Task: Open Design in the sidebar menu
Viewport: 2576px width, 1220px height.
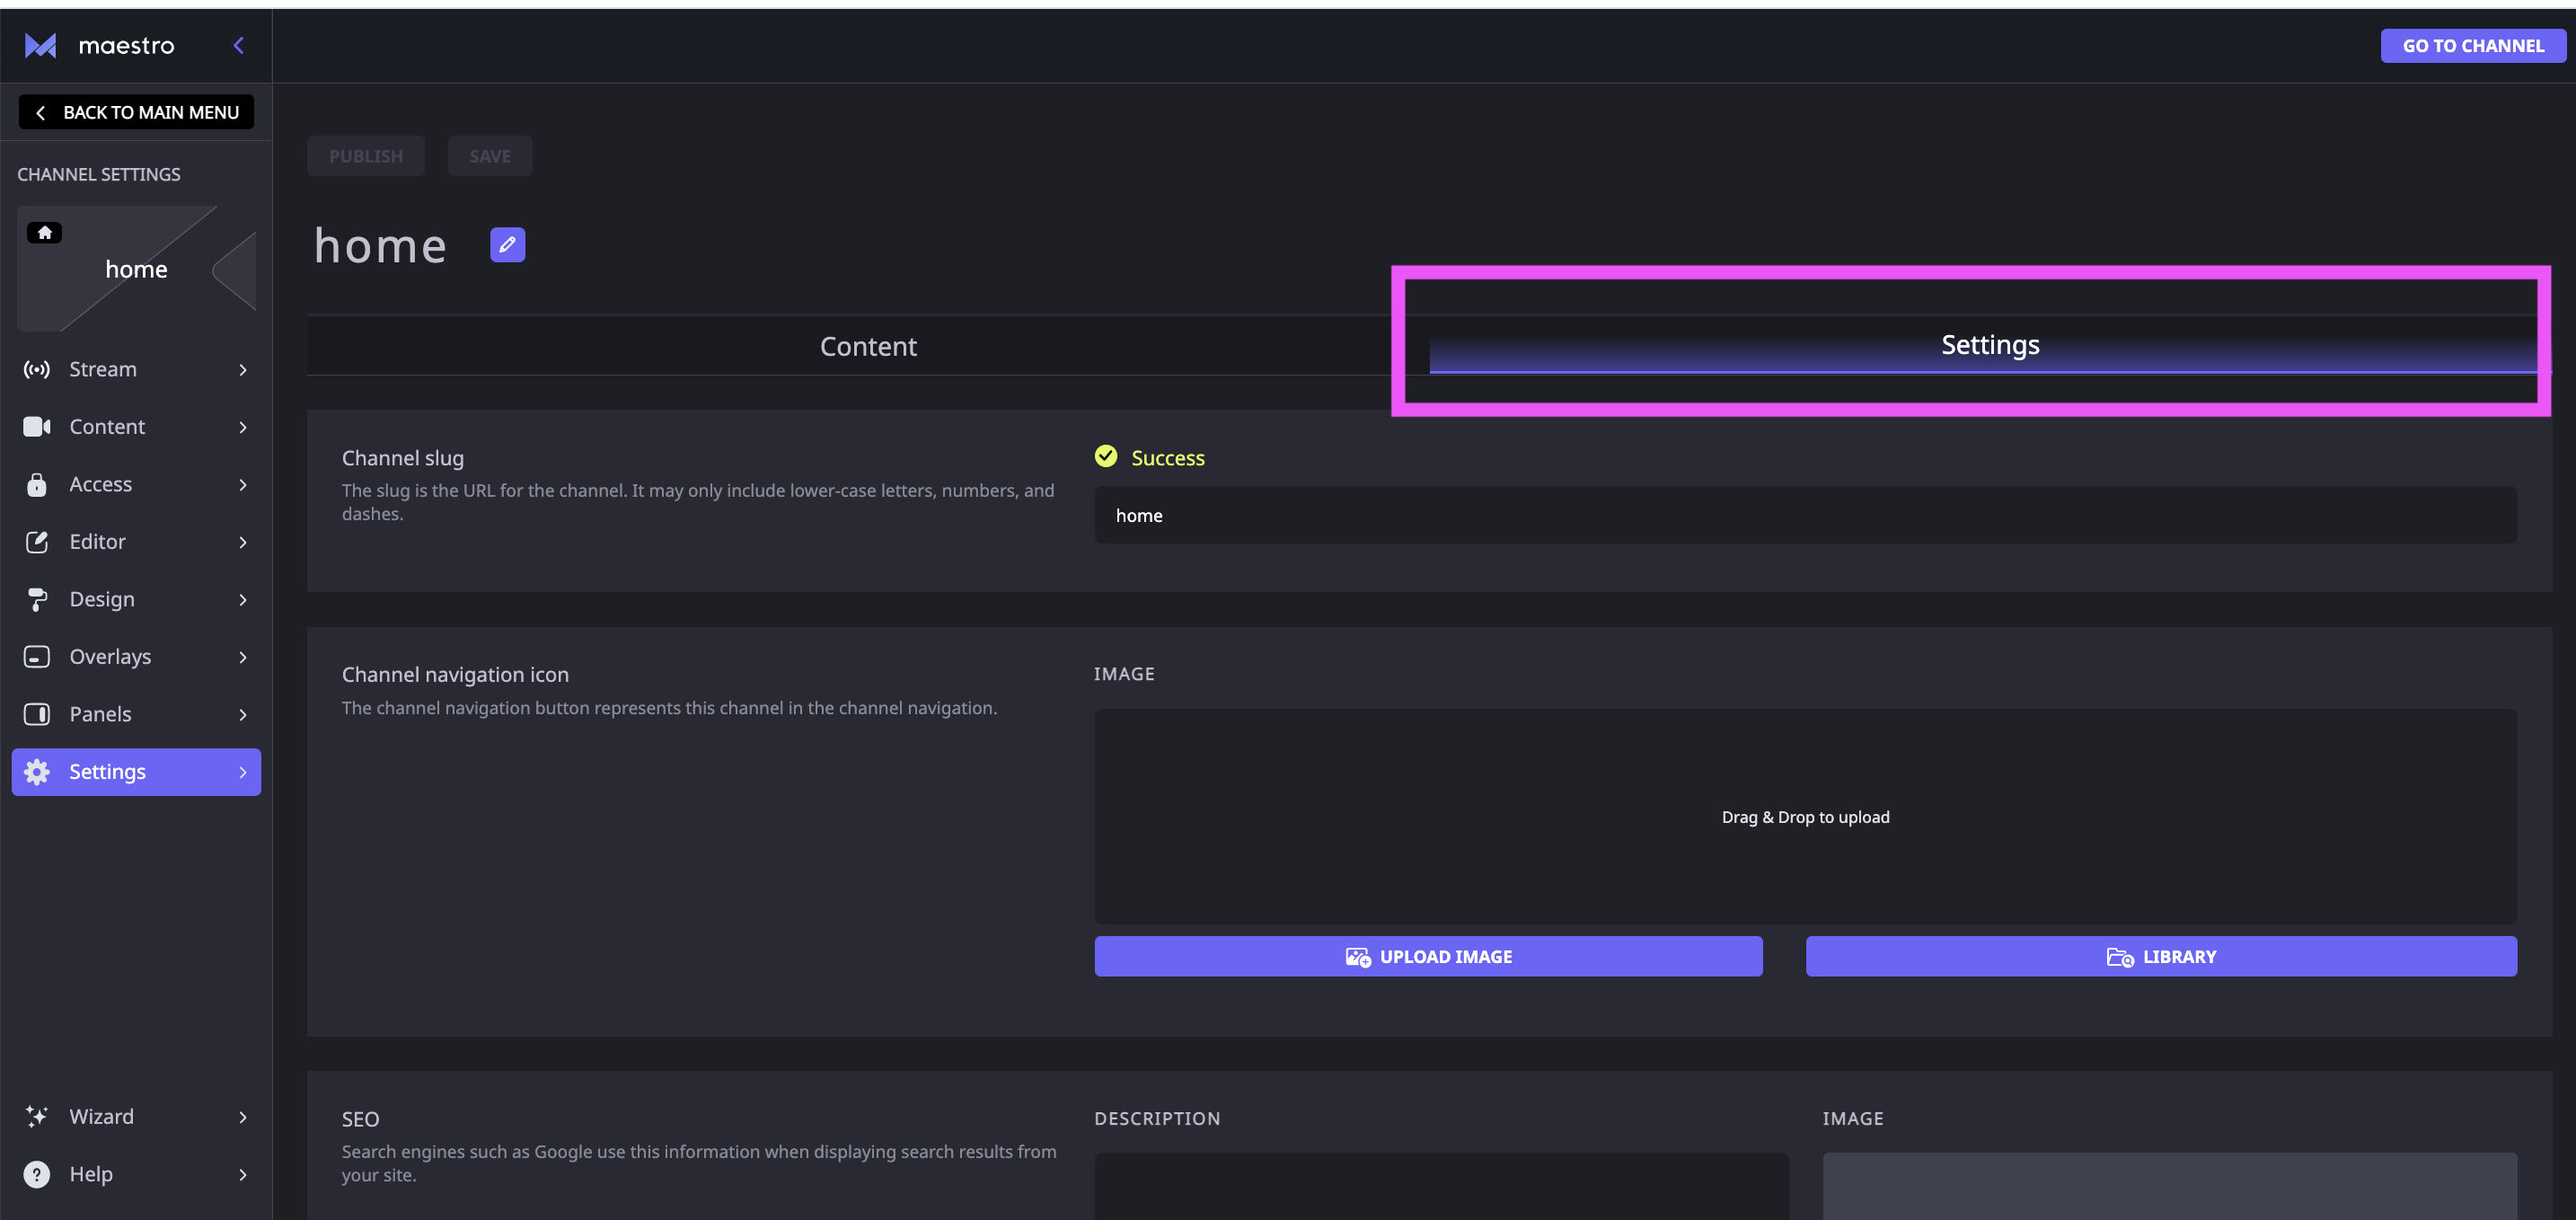Action: tap(136, 600)
